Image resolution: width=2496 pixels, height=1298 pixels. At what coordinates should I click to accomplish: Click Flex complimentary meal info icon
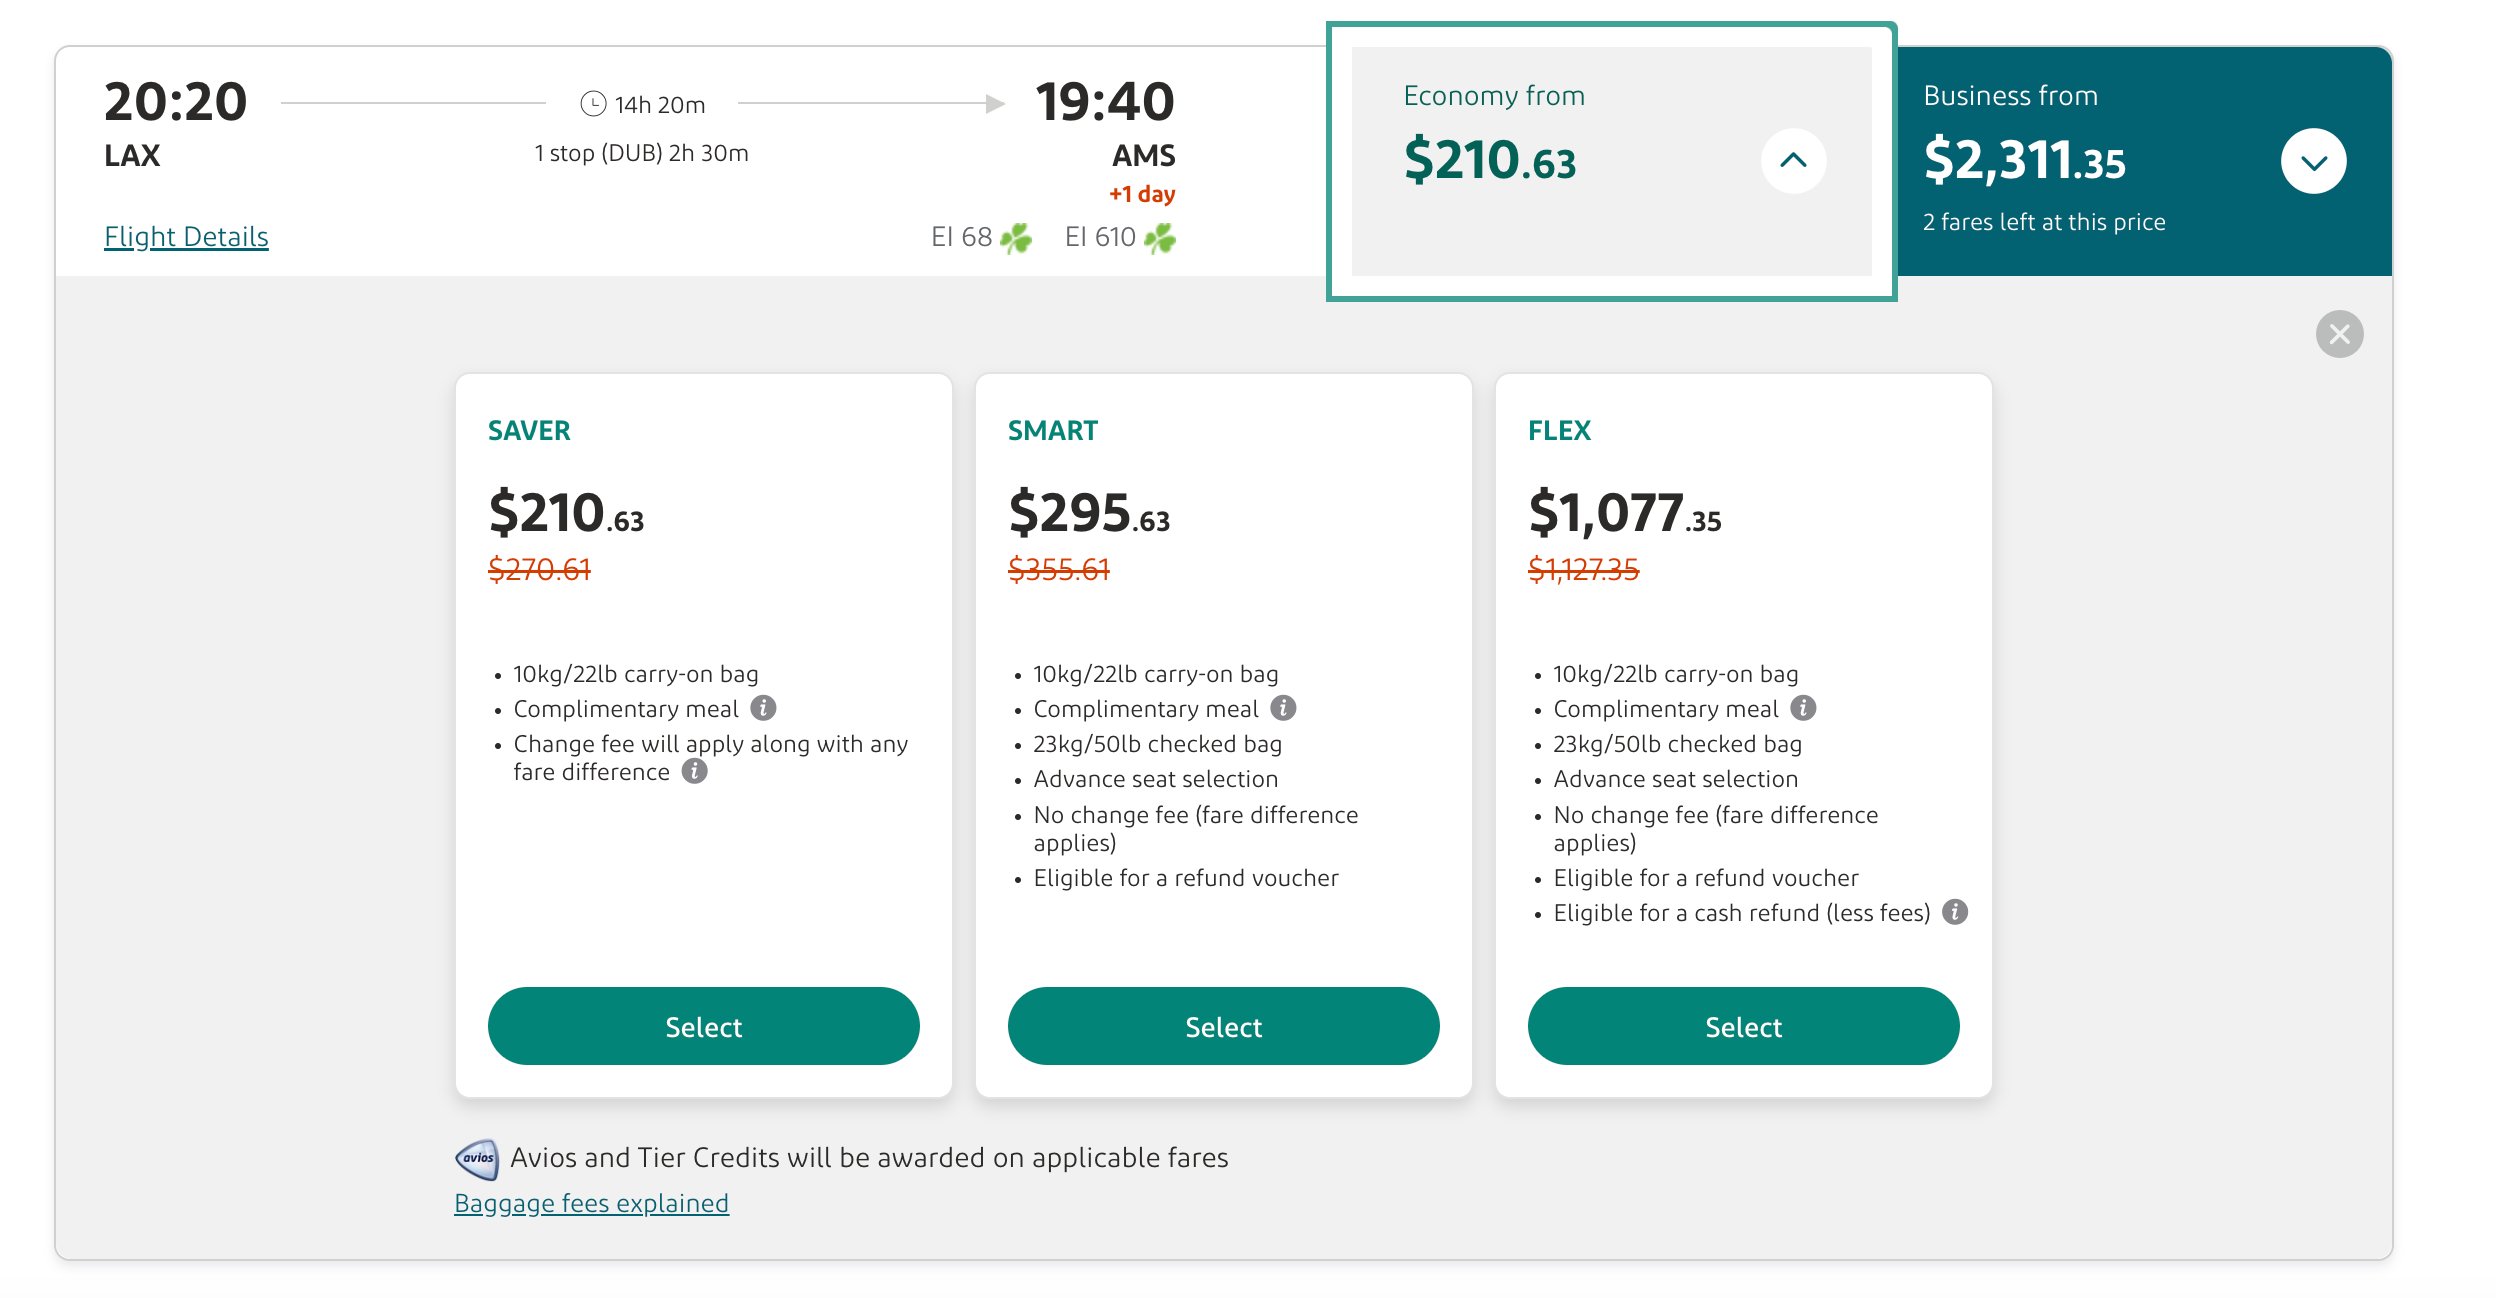1803,708
